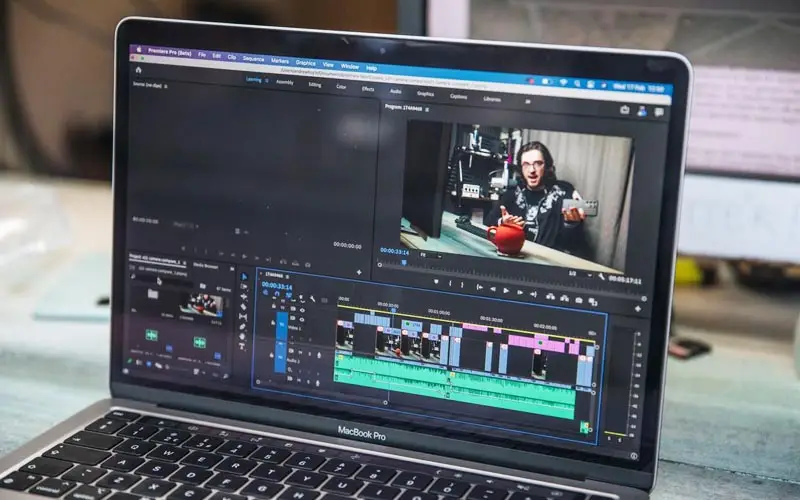Switch to the Effects workspace

tap(368, 89)
